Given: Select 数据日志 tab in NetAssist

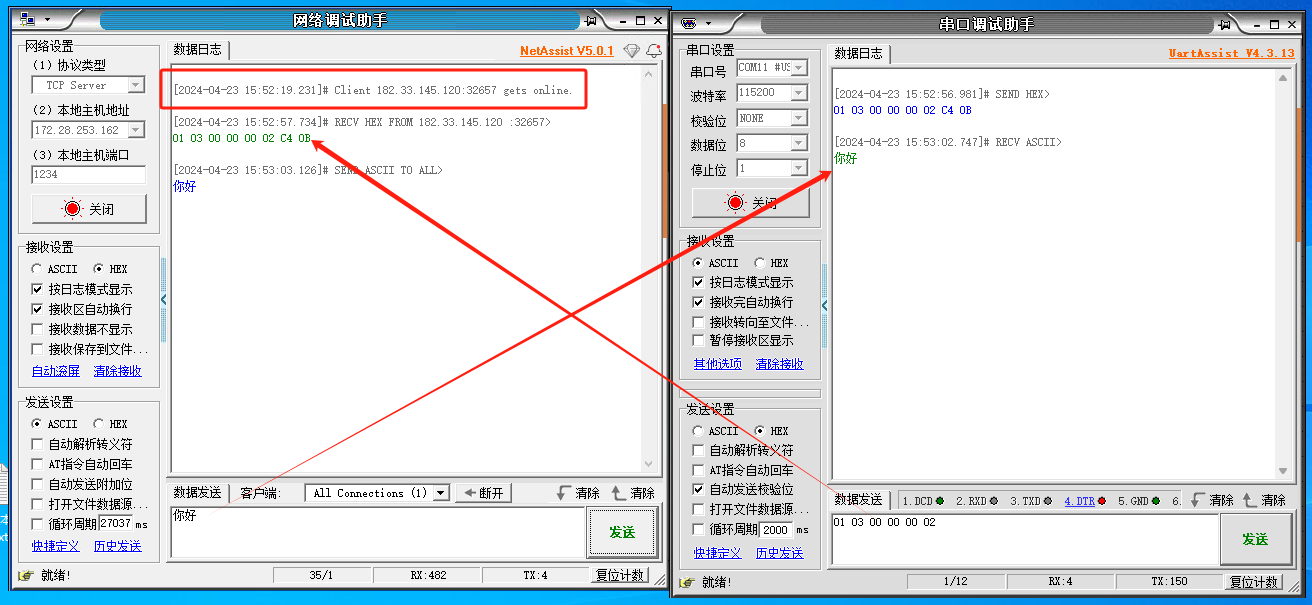Looking at the screenshot, I should [x=198, y=49].
